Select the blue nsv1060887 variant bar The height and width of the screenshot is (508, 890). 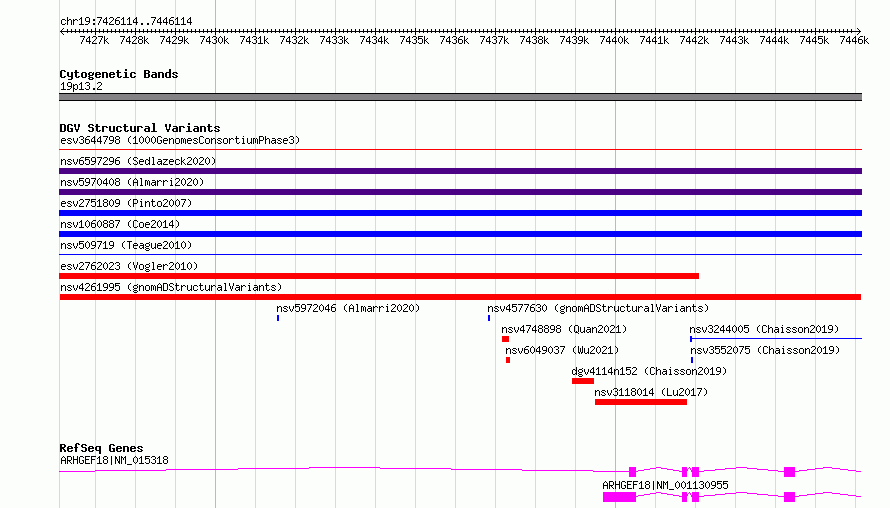(460, 234)
